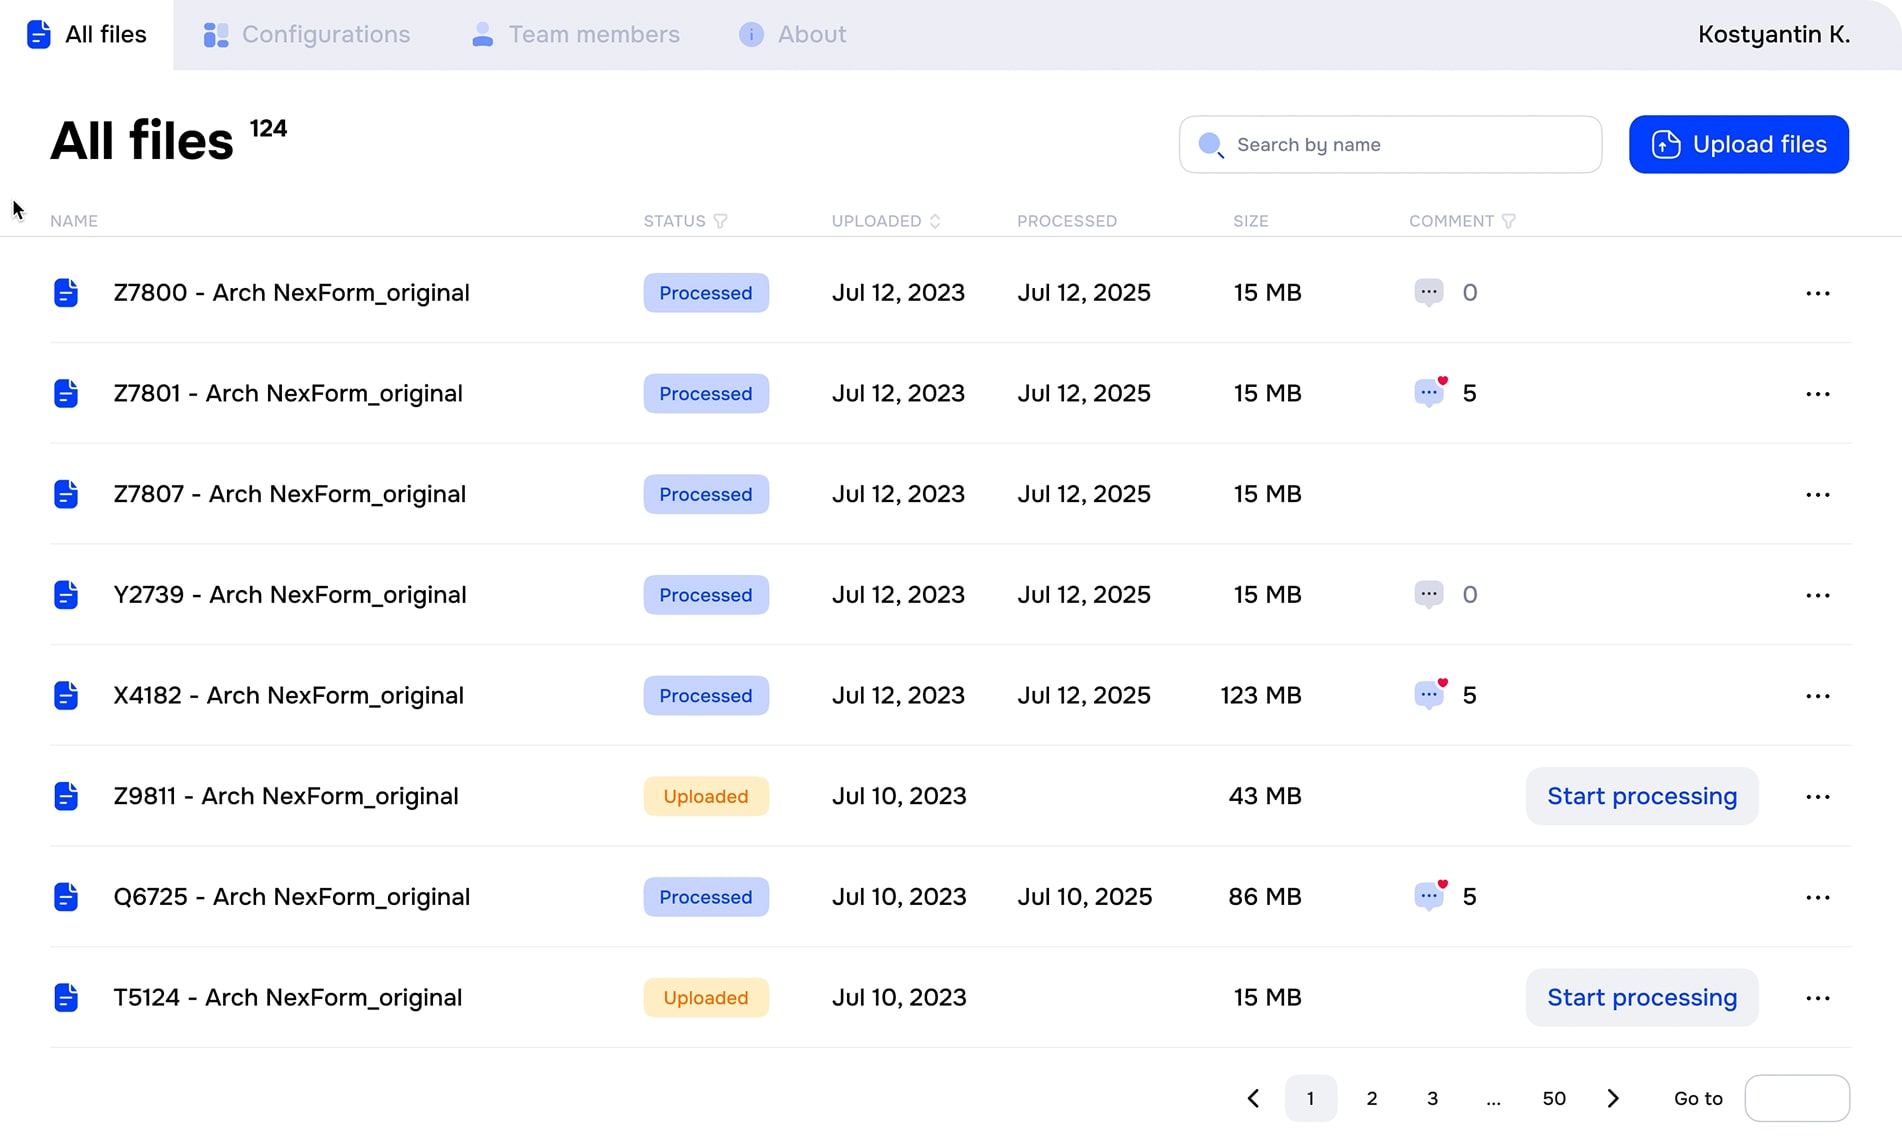This screenshot has height=1146, width=1902.
Task: Start processing the Z9811 file
Action: pyautogui.click(x=1641, y=796)
